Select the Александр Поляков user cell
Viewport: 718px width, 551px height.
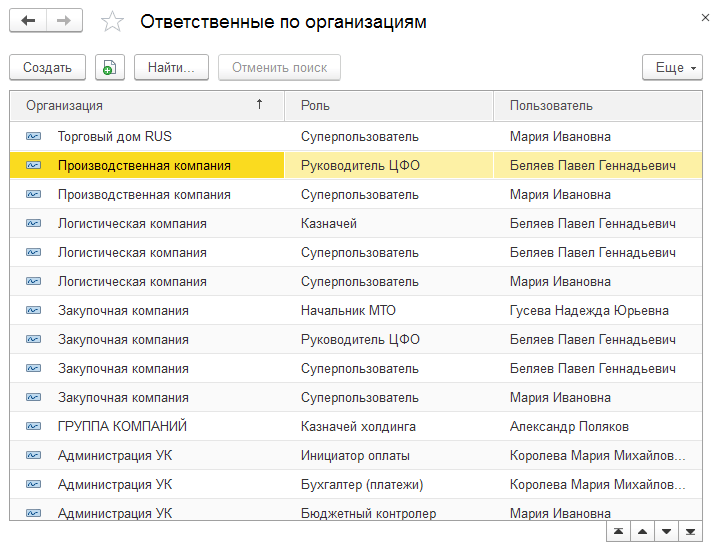[x=569, y=426]
